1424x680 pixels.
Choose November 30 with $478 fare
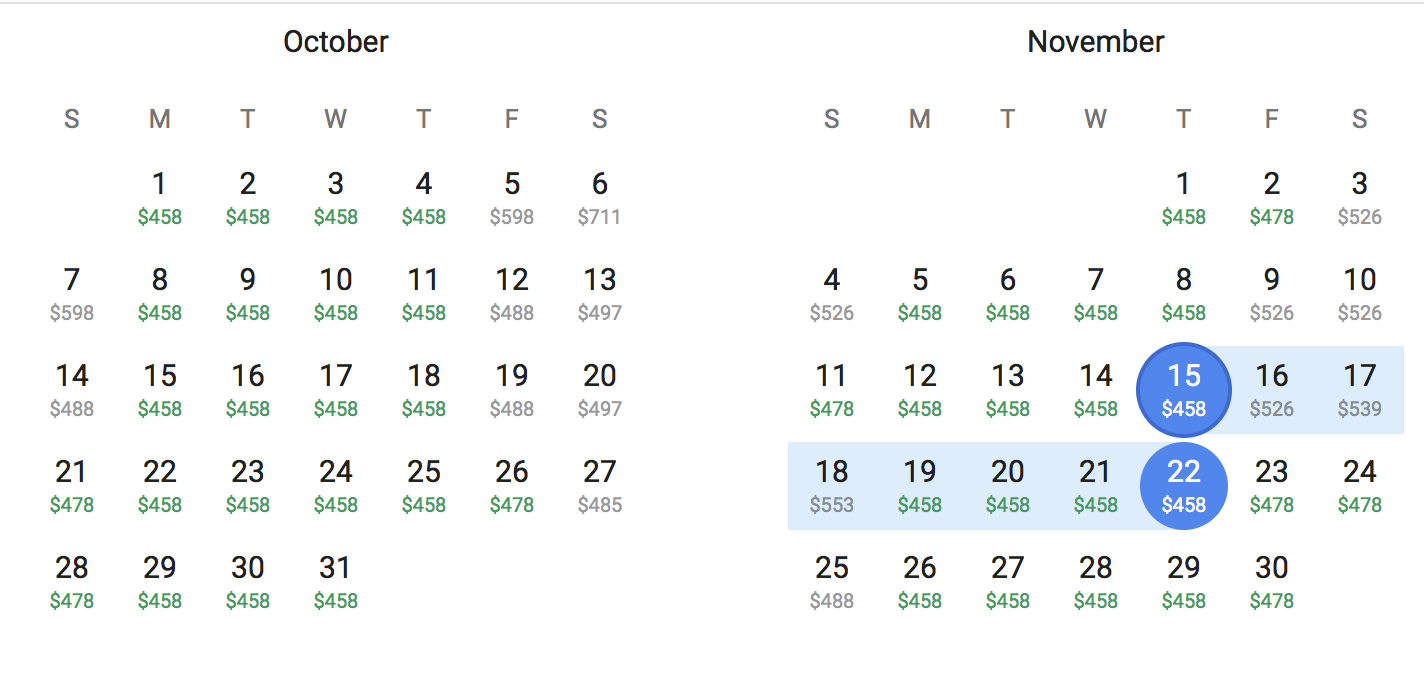click(x=1271, y=582)
